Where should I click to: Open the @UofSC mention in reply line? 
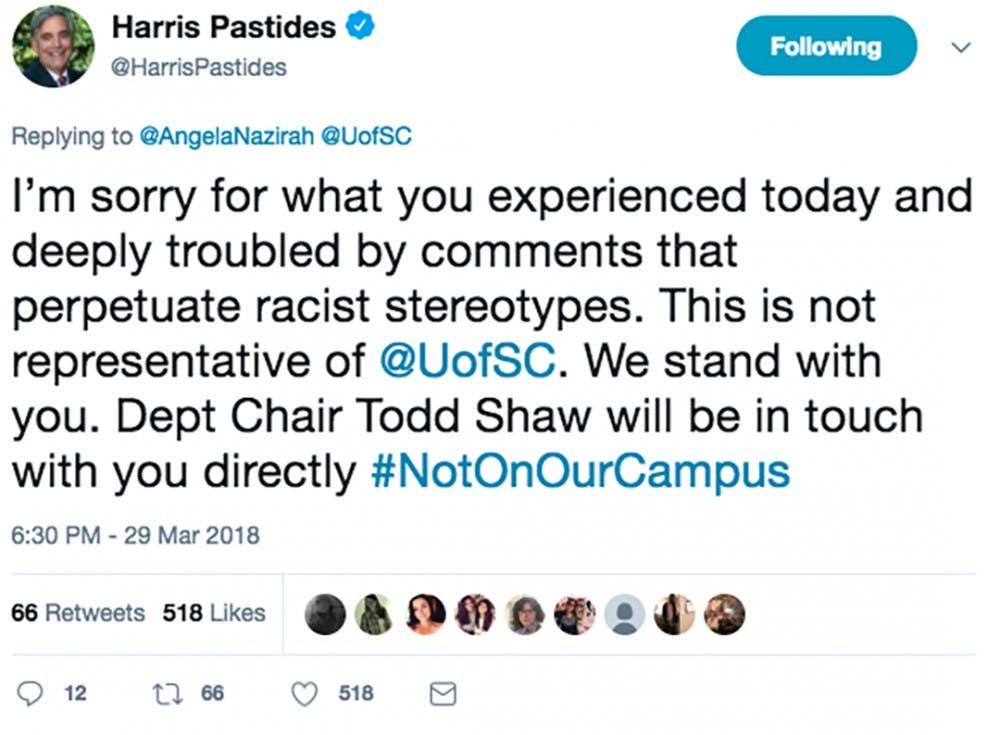point(365,137)
